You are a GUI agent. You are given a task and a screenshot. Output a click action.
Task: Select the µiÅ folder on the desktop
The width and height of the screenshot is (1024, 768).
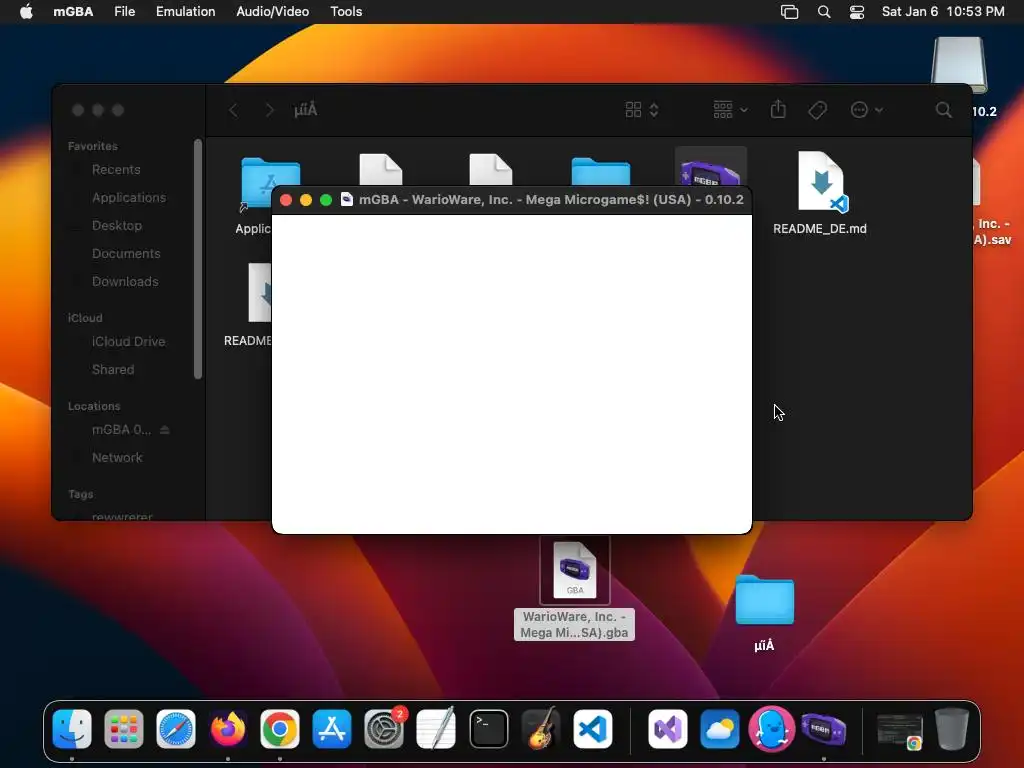tap(764, 613)
